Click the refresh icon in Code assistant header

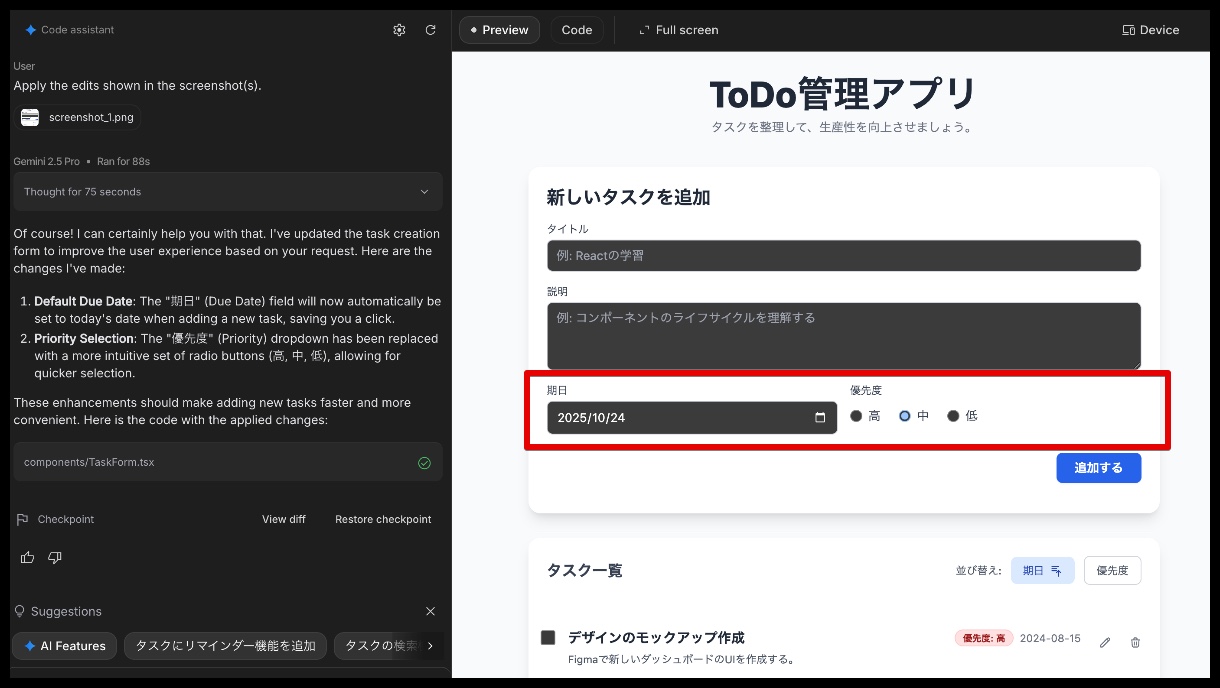coord(430,30)
